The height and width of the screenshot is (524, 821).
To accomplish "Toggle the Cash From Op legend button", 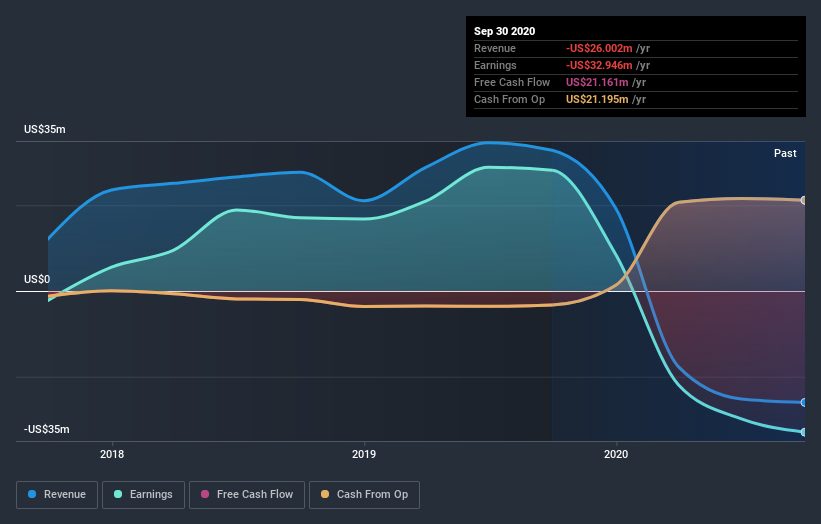I will click(364, 495).
